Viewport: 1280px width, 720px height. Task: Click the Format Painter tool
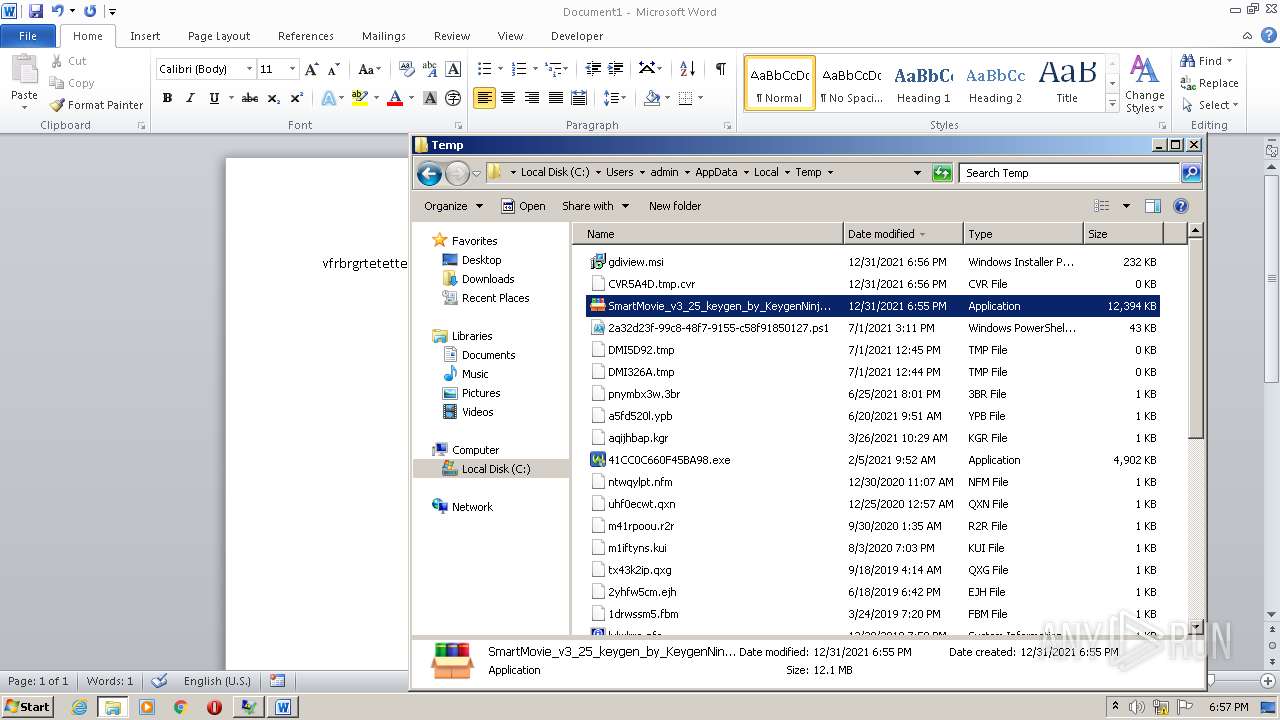click(x=96, y=105)
